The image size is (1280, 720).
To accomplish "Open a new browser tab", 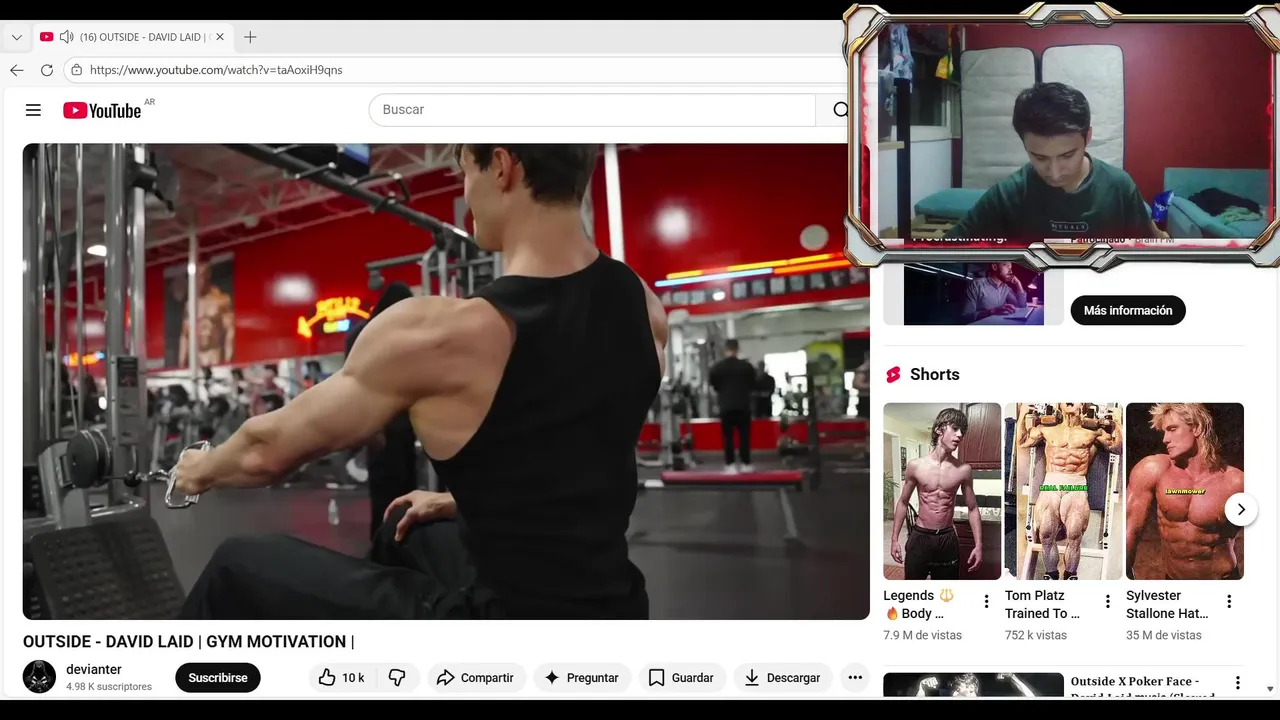I will point(250,37).
